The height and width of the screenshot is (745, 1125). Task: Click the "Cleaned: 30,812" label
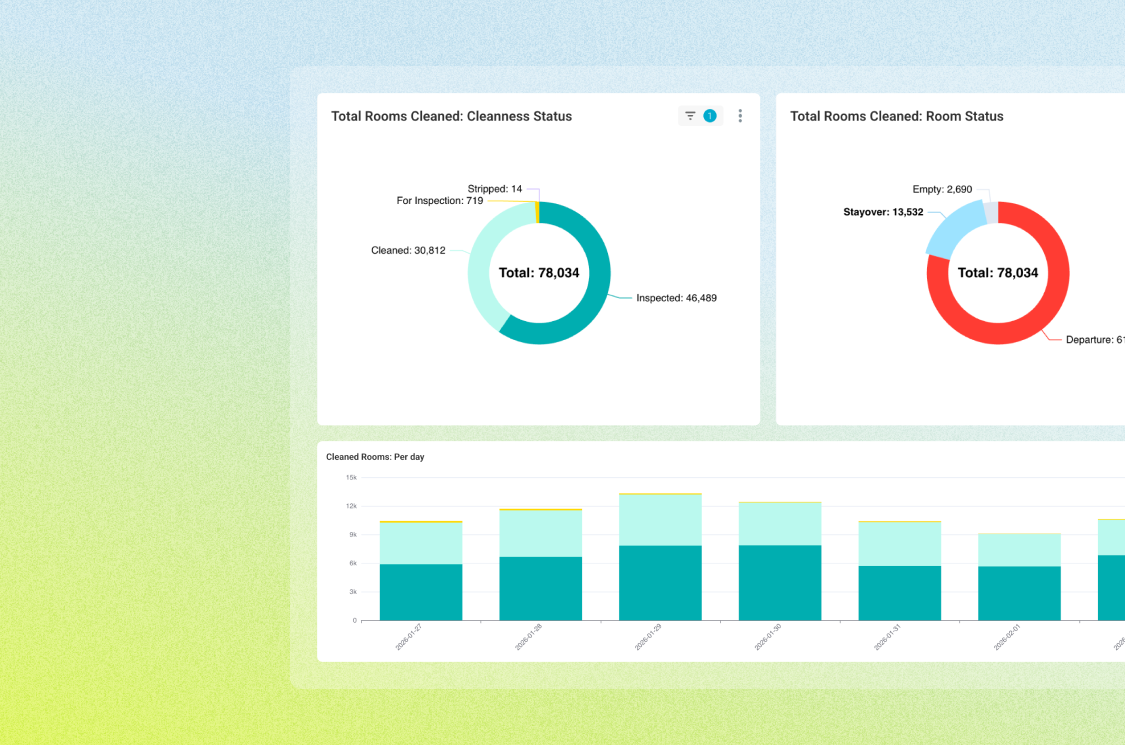coord(410,250)
